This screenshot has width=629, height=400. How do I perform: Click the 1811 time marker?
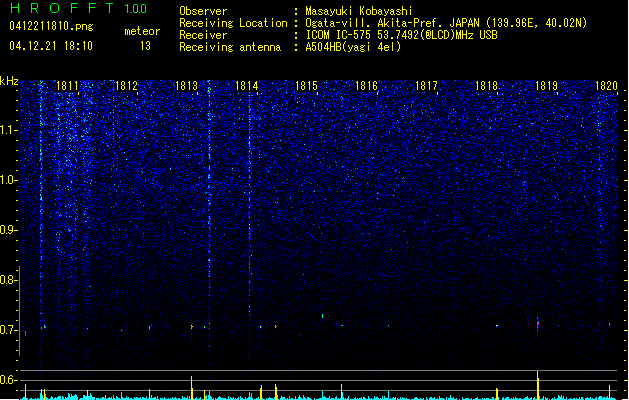[67, 86]
